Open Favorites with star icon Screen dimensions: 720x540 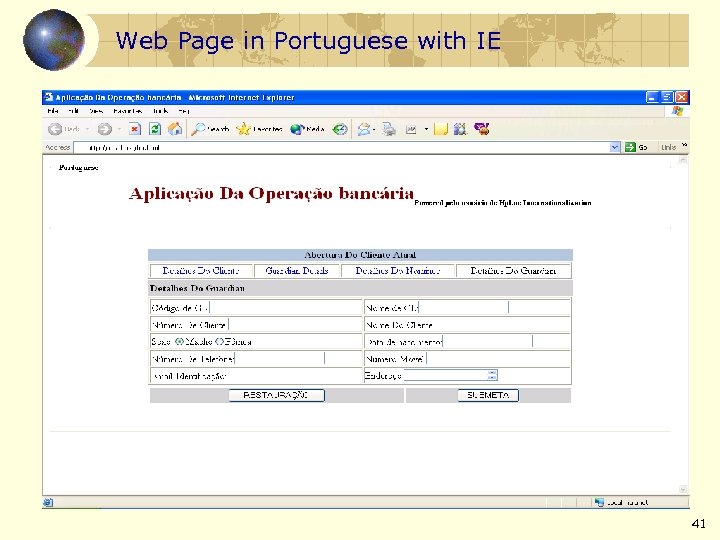click(x=243, y=129)
